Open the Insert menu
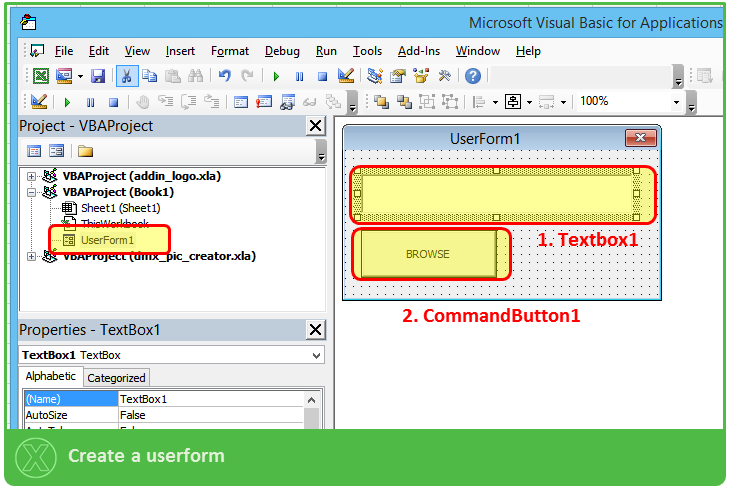 click(x=180, y=51)
